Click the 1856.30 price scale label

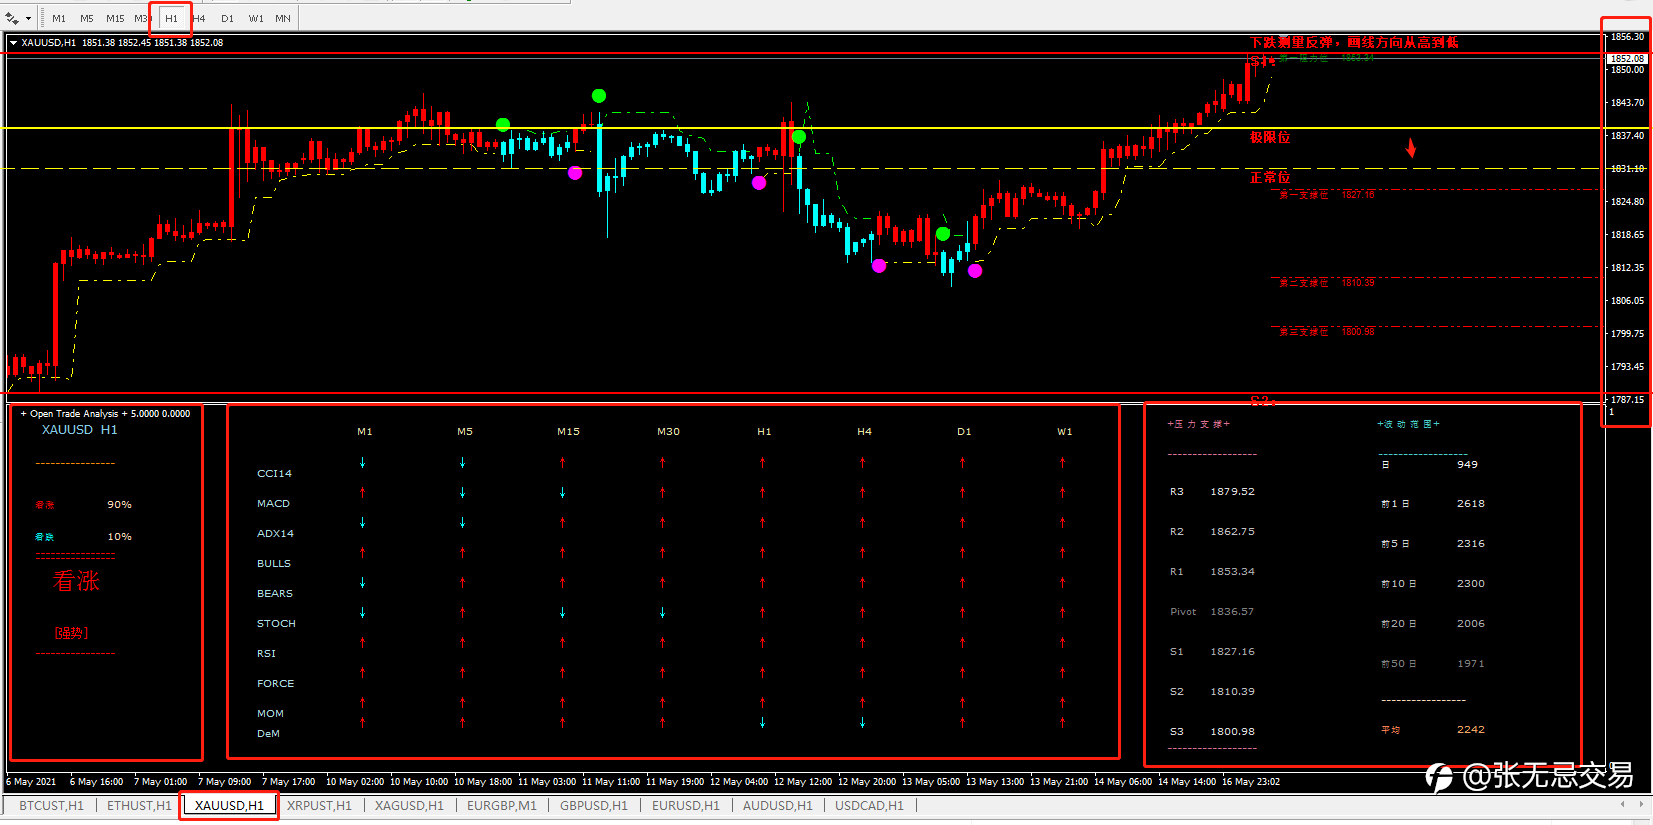pyautogui.click(x=1627, y=37)
